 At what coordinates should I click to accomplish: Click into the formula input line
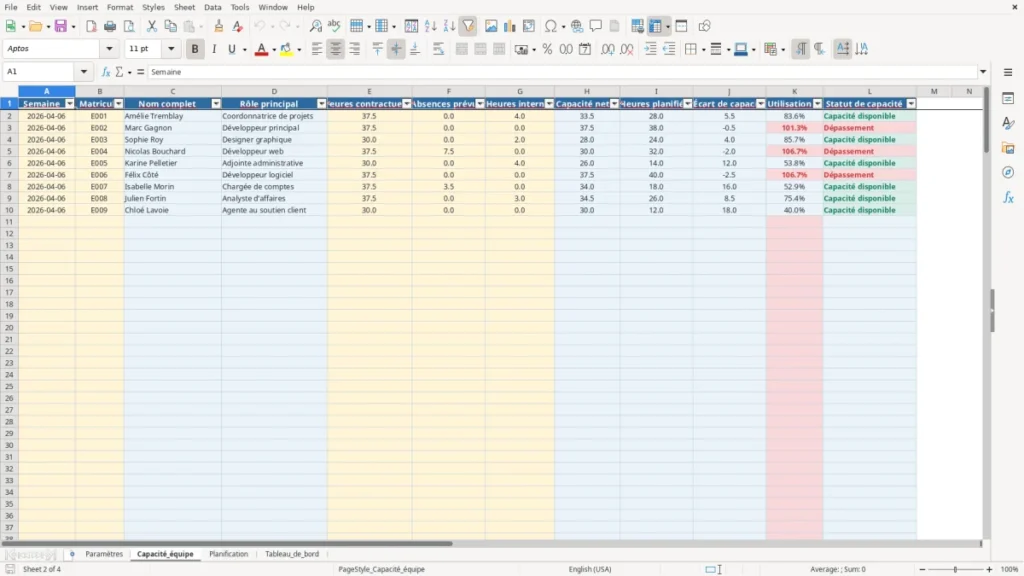click(x=562, y=72)
